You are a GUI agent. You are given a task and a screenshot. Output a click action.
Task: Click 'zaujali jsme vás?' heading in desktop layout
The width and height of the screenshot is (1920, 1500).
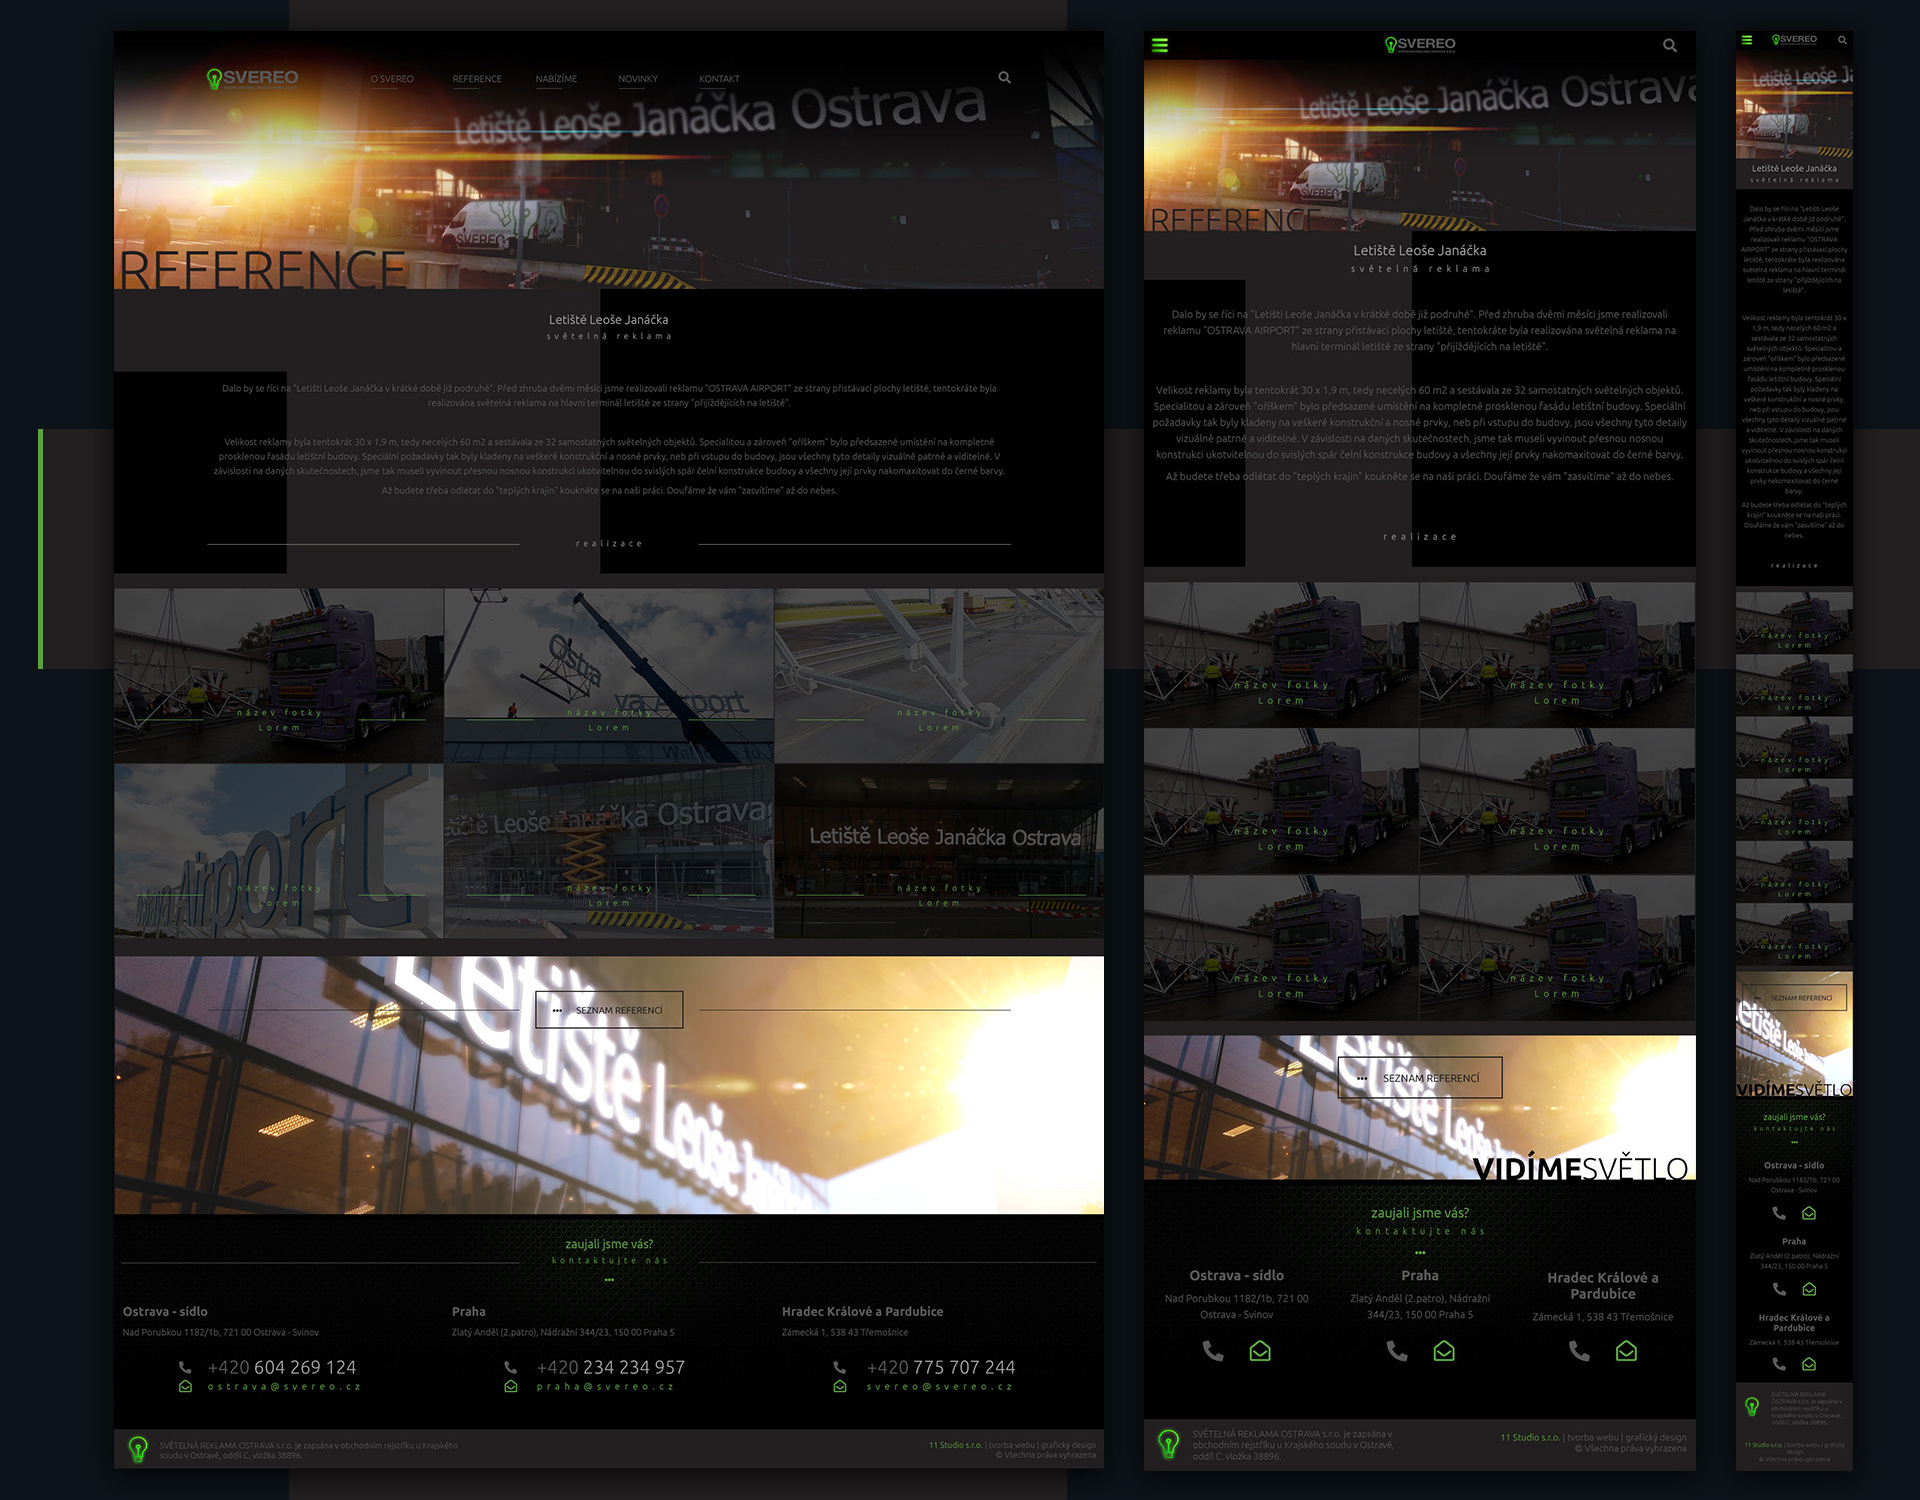tap(609, 1244)
